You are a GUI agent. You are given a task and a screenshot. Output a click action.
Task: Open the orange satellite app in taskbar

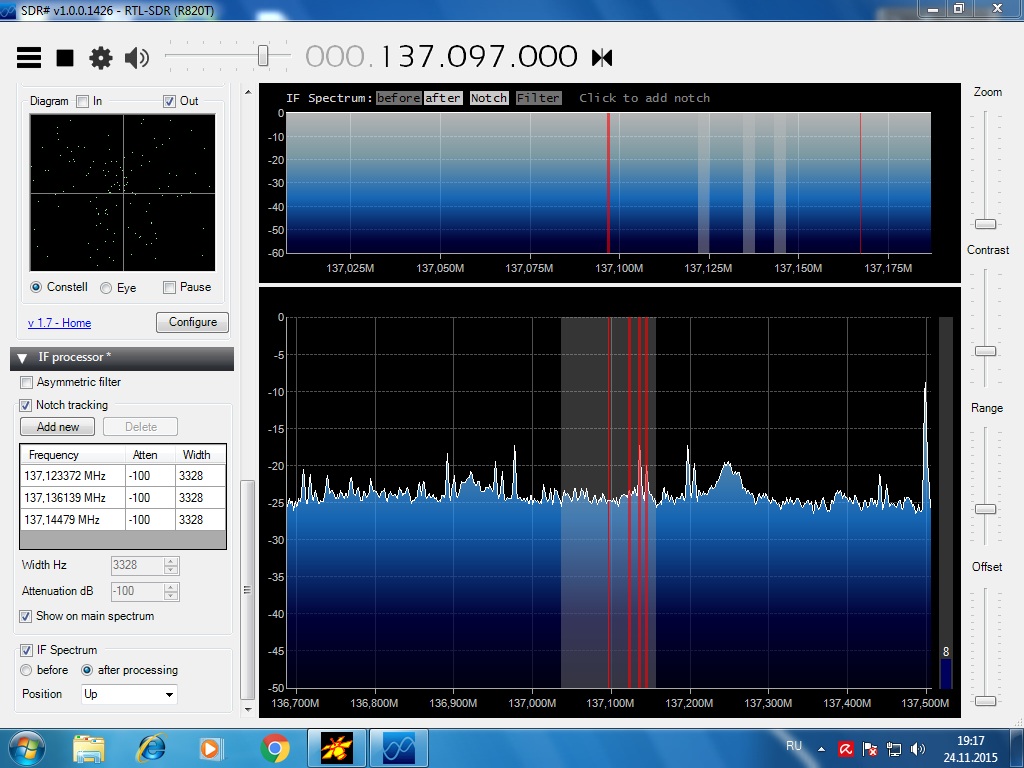tap(337, 748)
